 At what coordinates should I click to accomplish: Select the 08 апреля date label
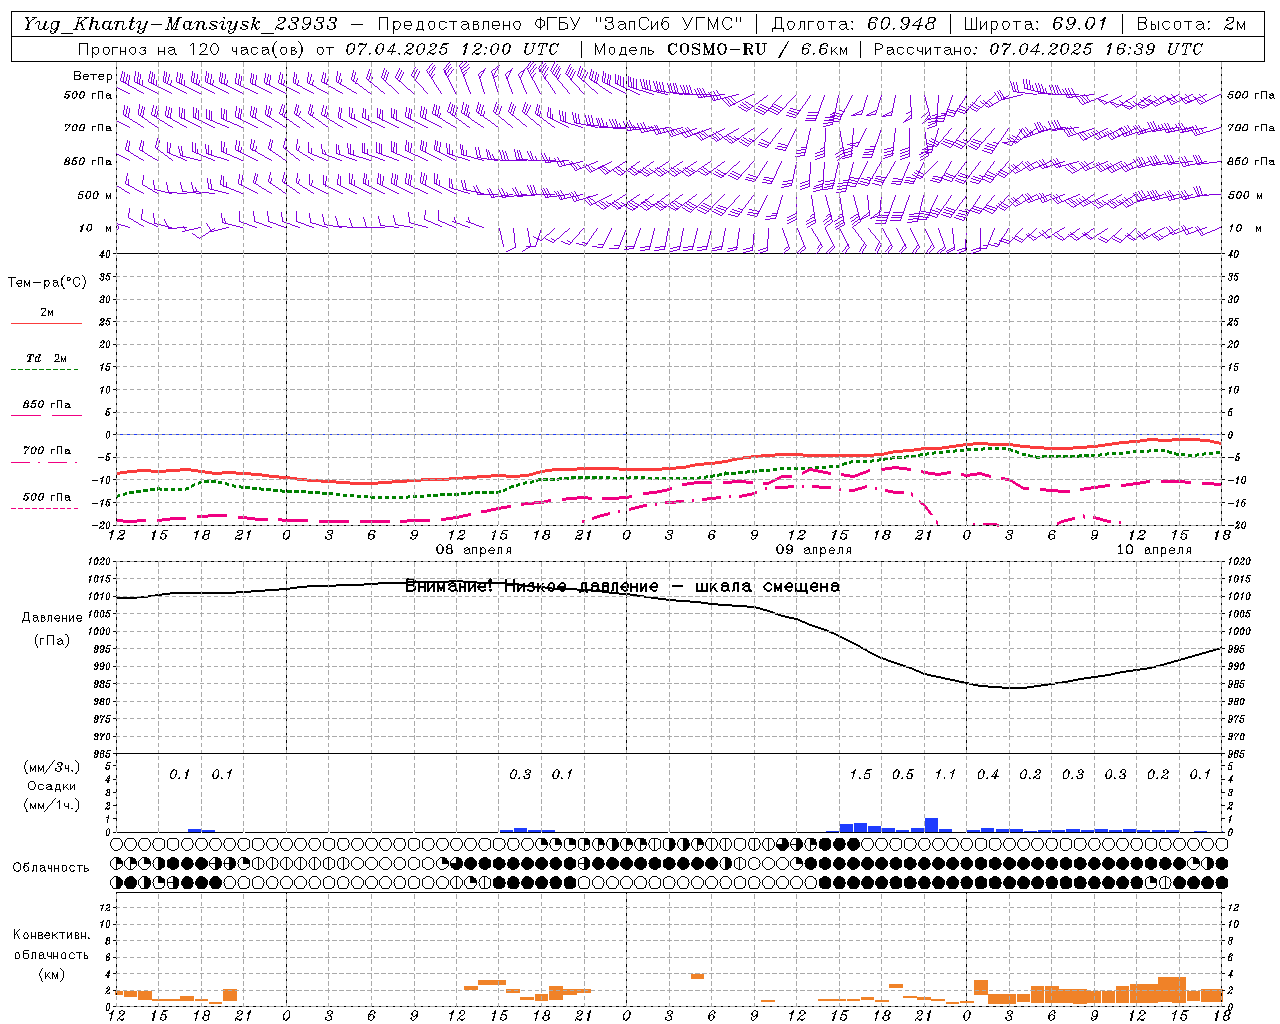(x=474, y=550)
